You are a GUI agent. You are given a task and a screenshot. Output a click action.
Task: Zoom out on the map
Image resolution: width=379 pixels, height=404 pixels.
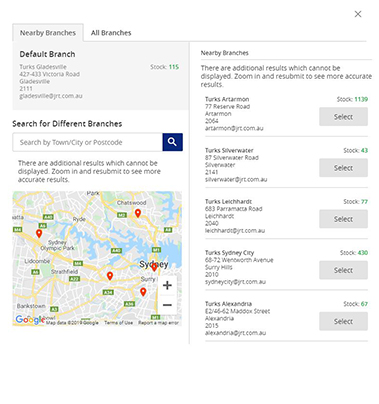click(x=167, y=305)
